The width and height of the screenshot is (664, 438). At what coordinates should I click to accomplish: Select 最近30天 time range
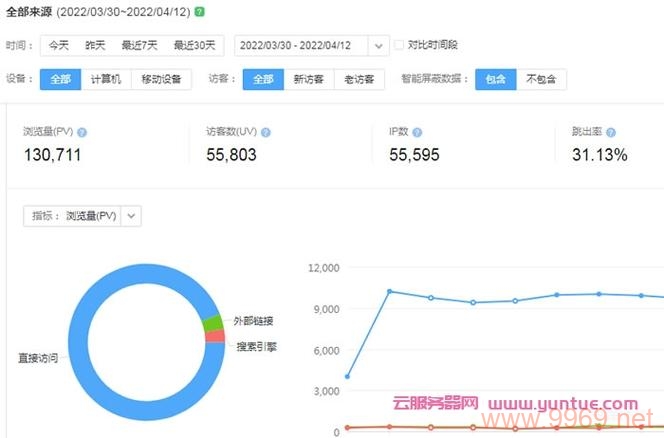[x=194, y=45]
